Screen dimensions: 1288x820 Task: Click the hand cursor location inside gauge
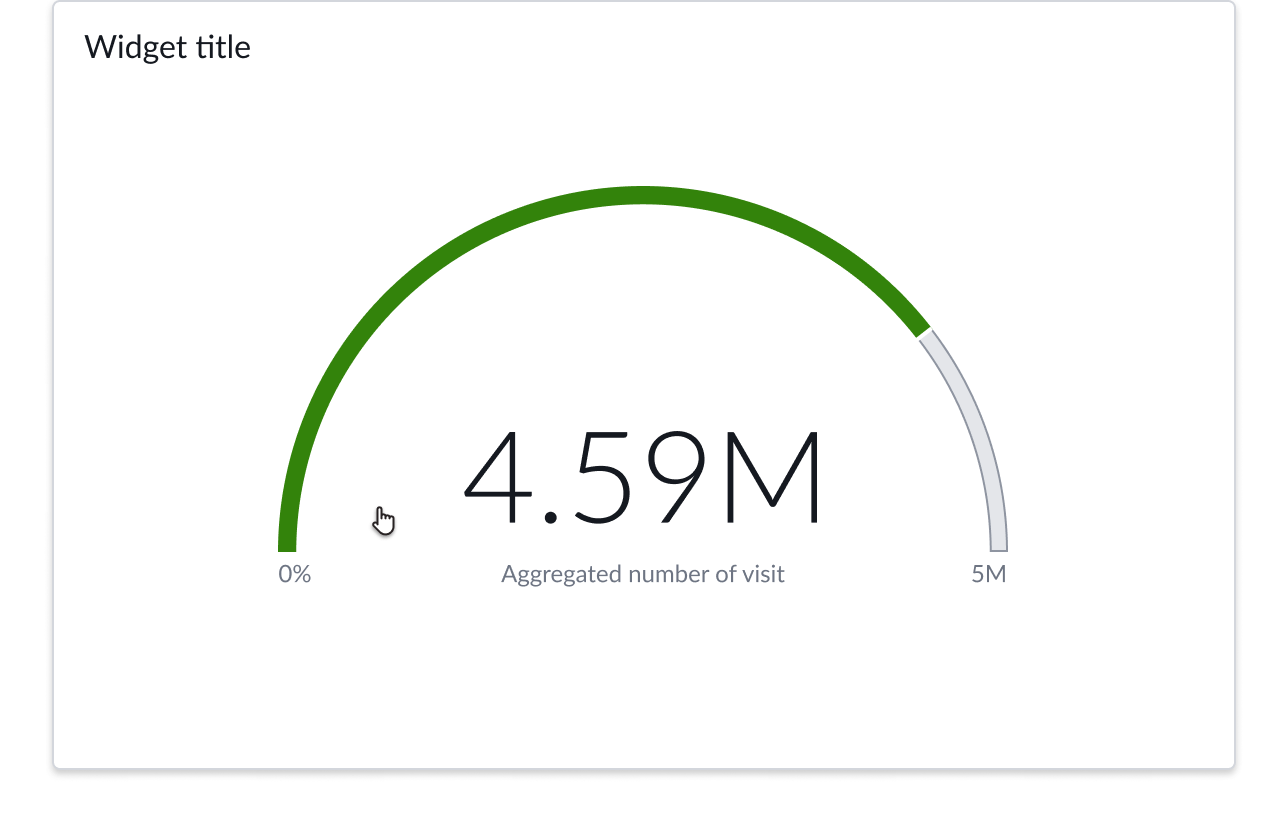383,519
